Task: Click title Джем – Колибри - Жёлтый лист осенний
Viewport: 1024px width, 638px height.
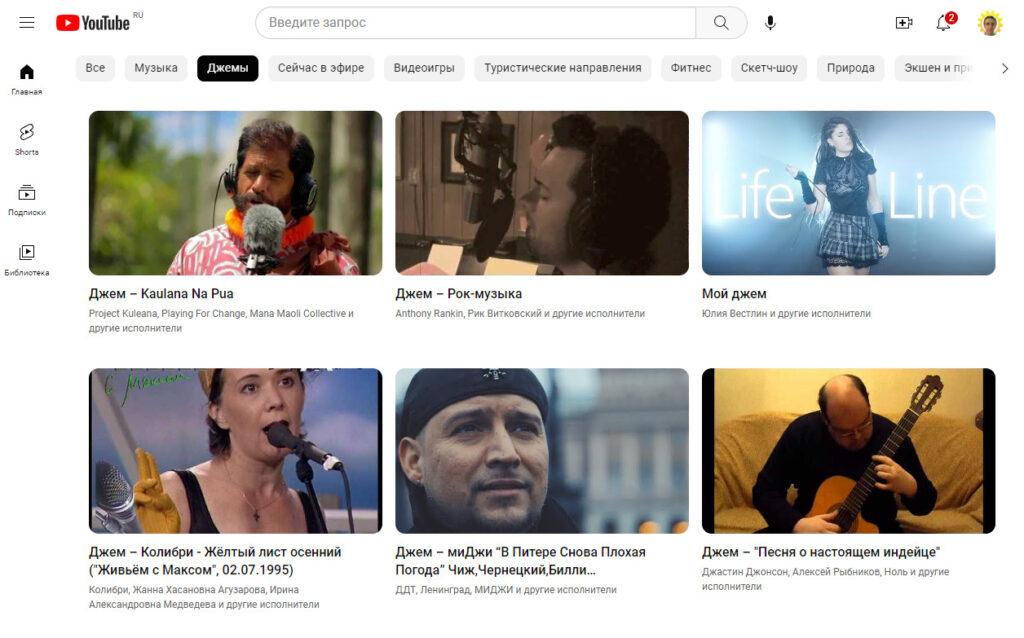Action: 215,561
